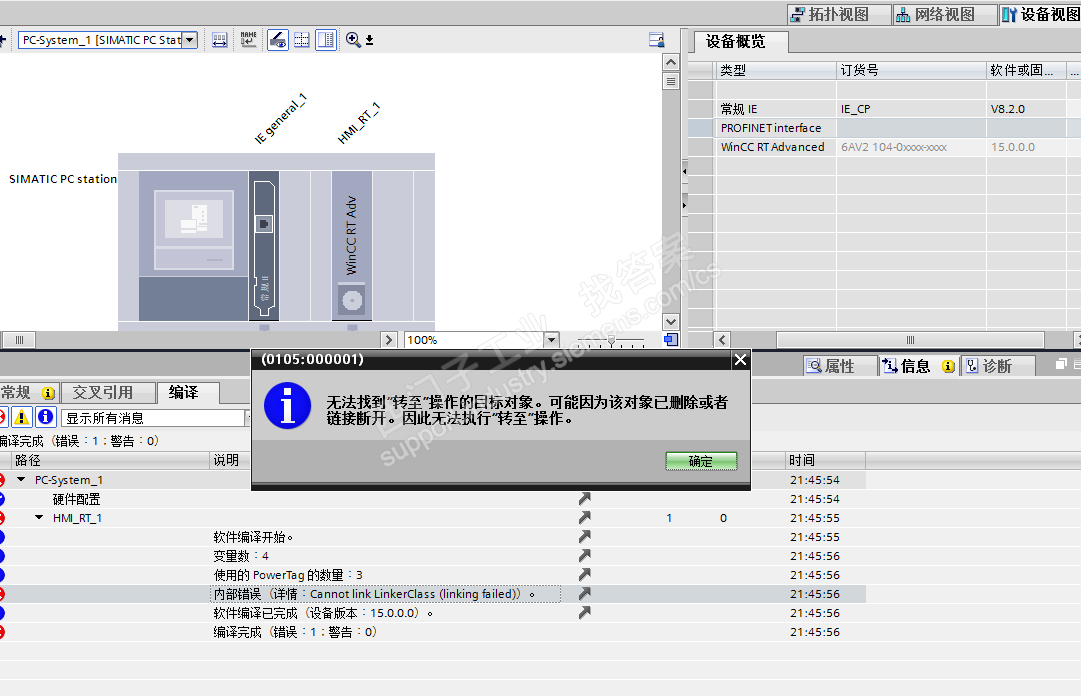Image resolution: width=1081 pixels, height=696 pixels.
Task: Select the 常规 IE row in overview
Action: [885, 109]
